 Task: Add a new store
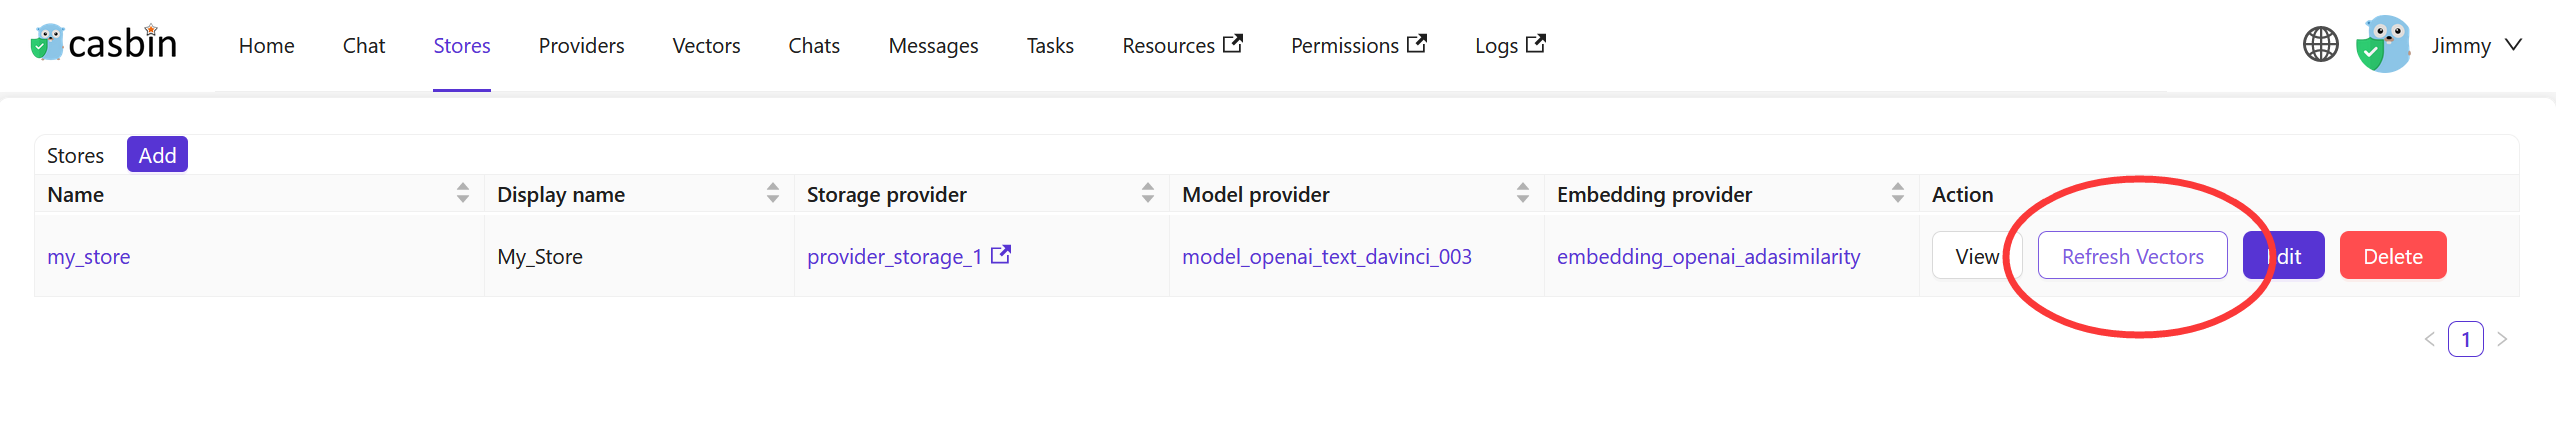[x=157, y=155]
